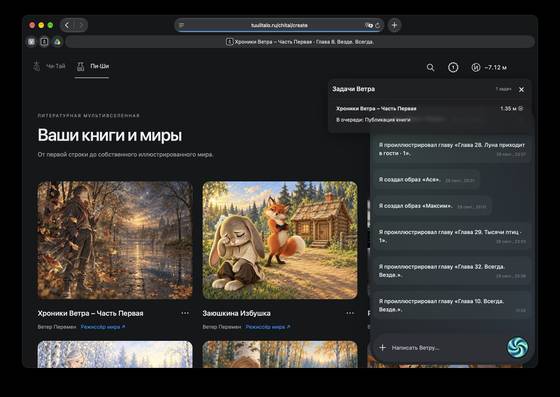Click the coin icon next to 1.35 м
Viewport: 560px width, 397px height.
pyautogui.click(x=521, y=109)
